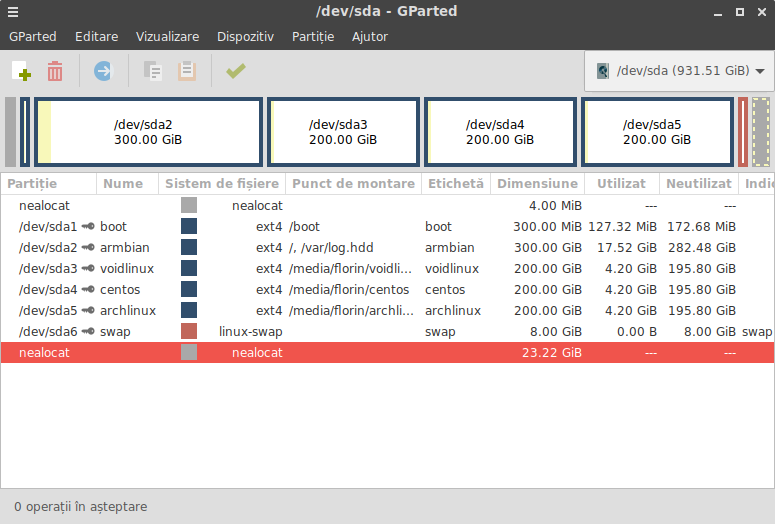Click the Copy partition toolbar icon
The width and height of the screenshot is (775, 524).
(153, 71)
